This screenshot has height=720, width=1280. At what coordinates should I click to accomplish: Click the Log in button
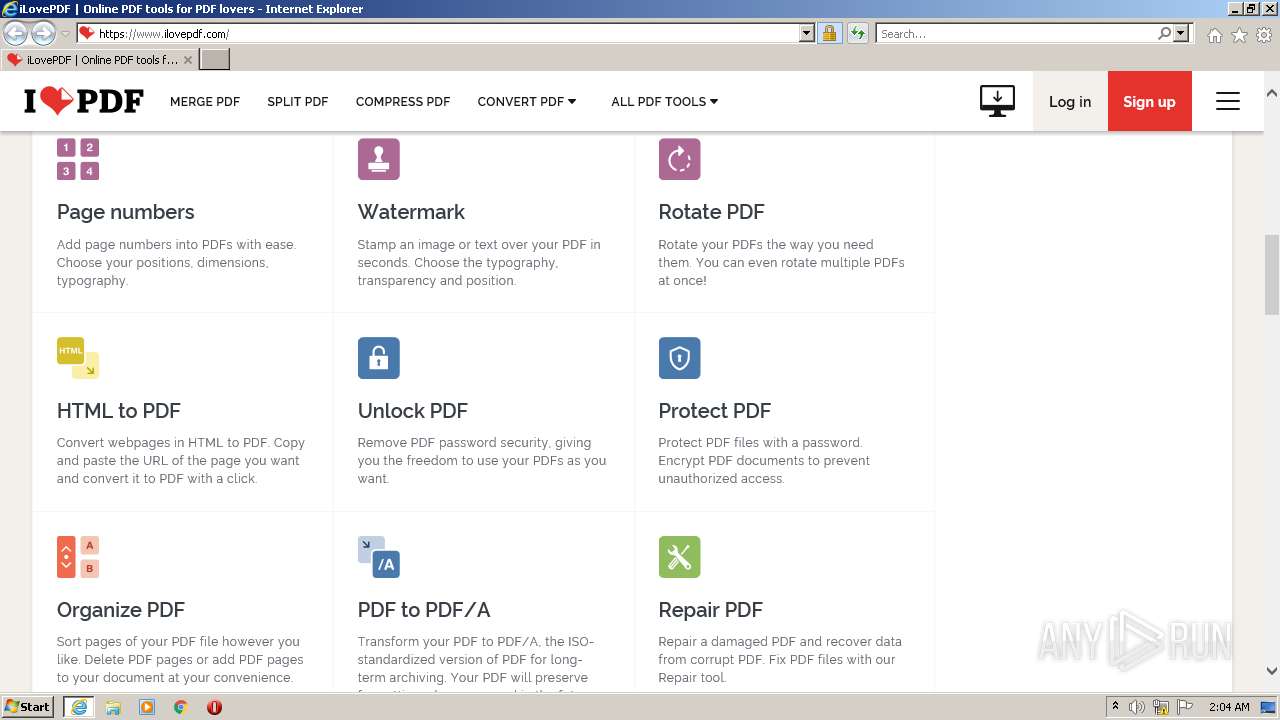1070,101
